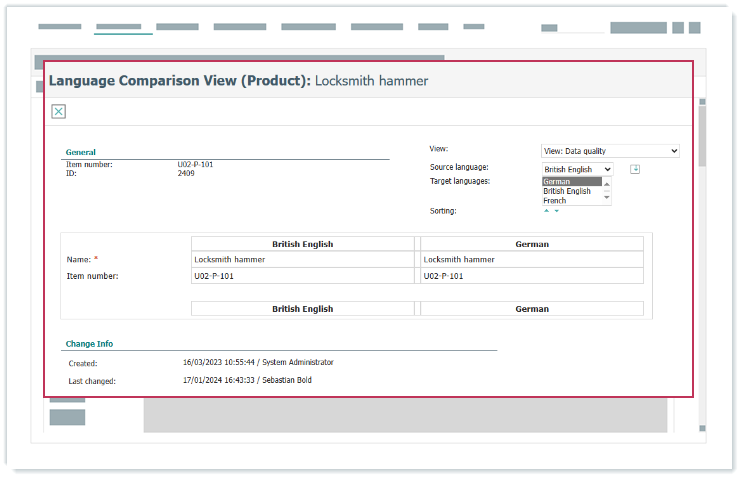Click the Sorting down arrow

[557, 211]
